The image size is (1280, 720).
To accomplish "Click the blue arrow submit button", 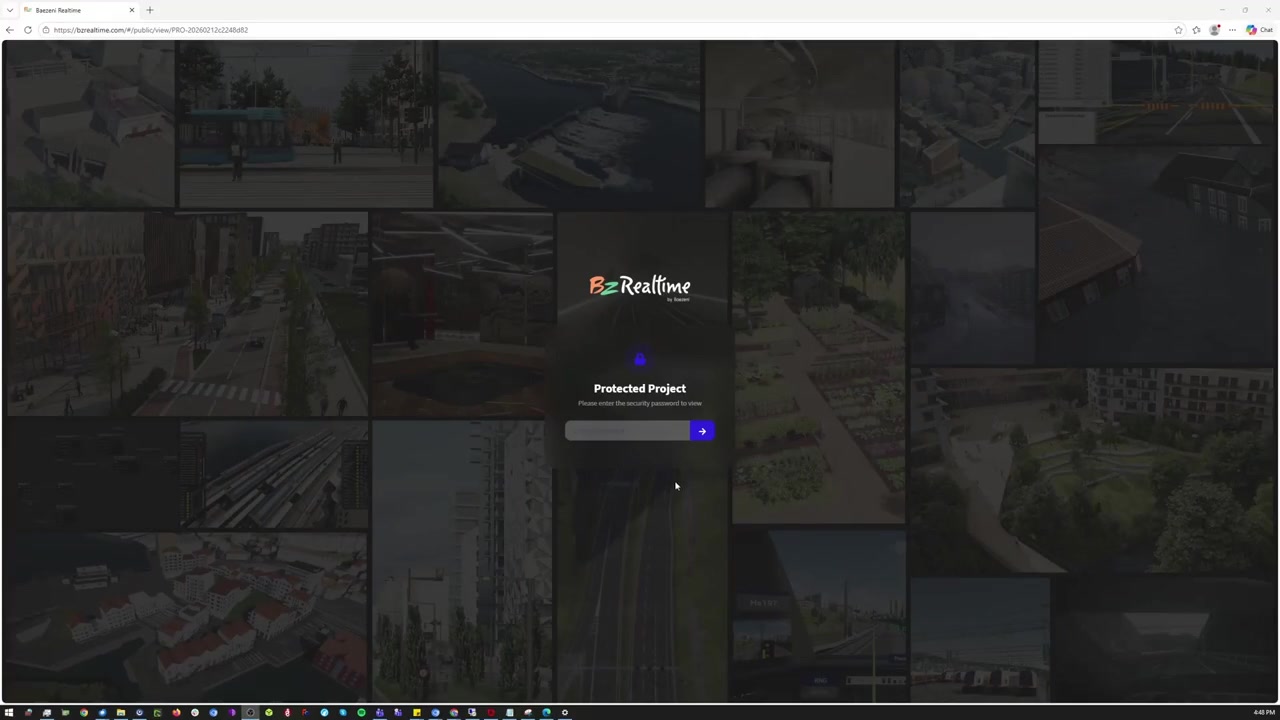I will click(702, 431).
